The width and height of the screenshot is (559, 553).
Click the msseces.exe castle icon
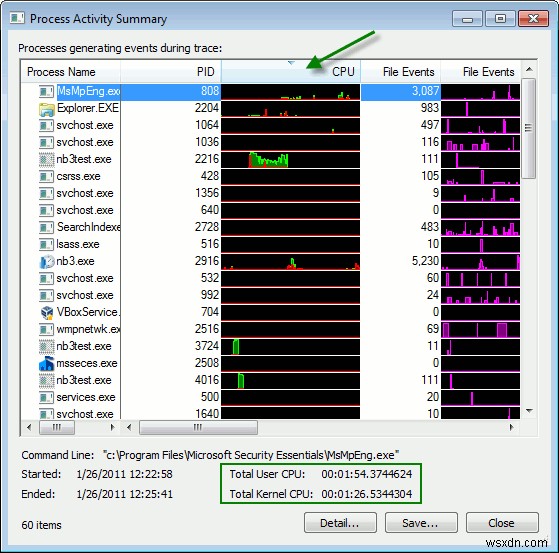pos(46,364)
